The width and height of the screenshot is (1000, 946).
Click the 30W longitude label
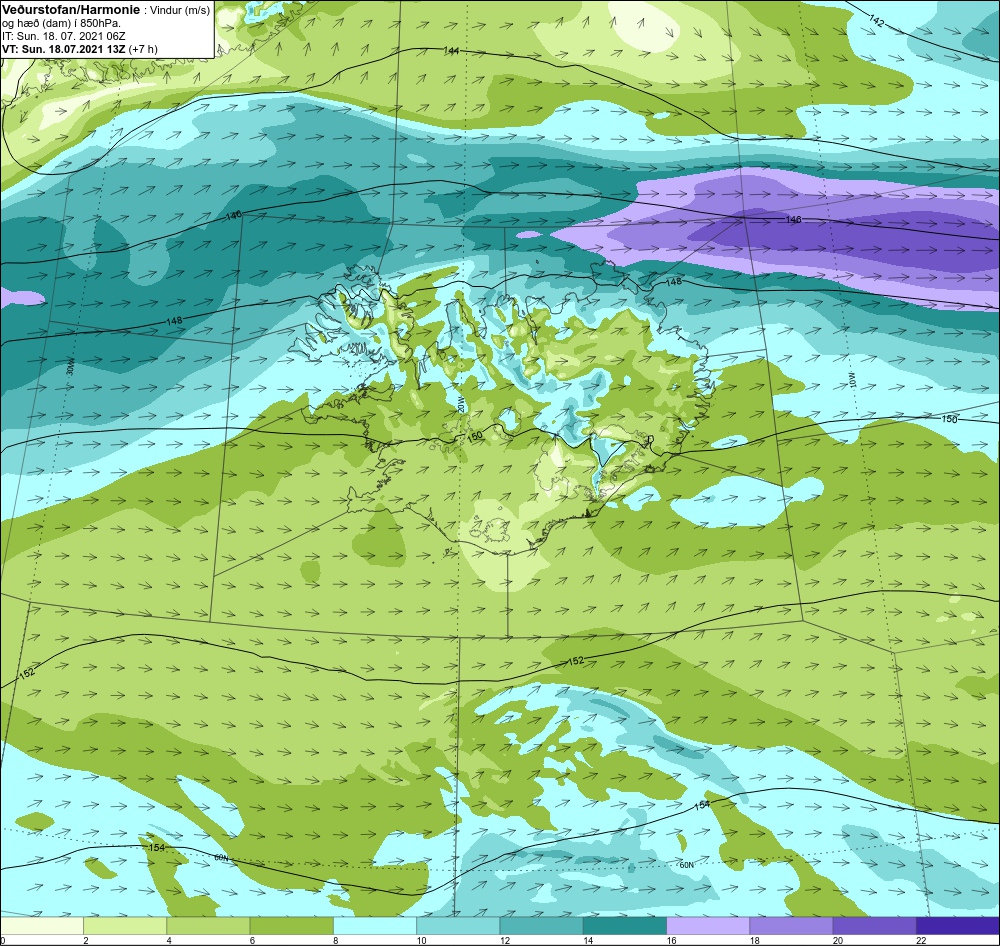click(70, 367)
